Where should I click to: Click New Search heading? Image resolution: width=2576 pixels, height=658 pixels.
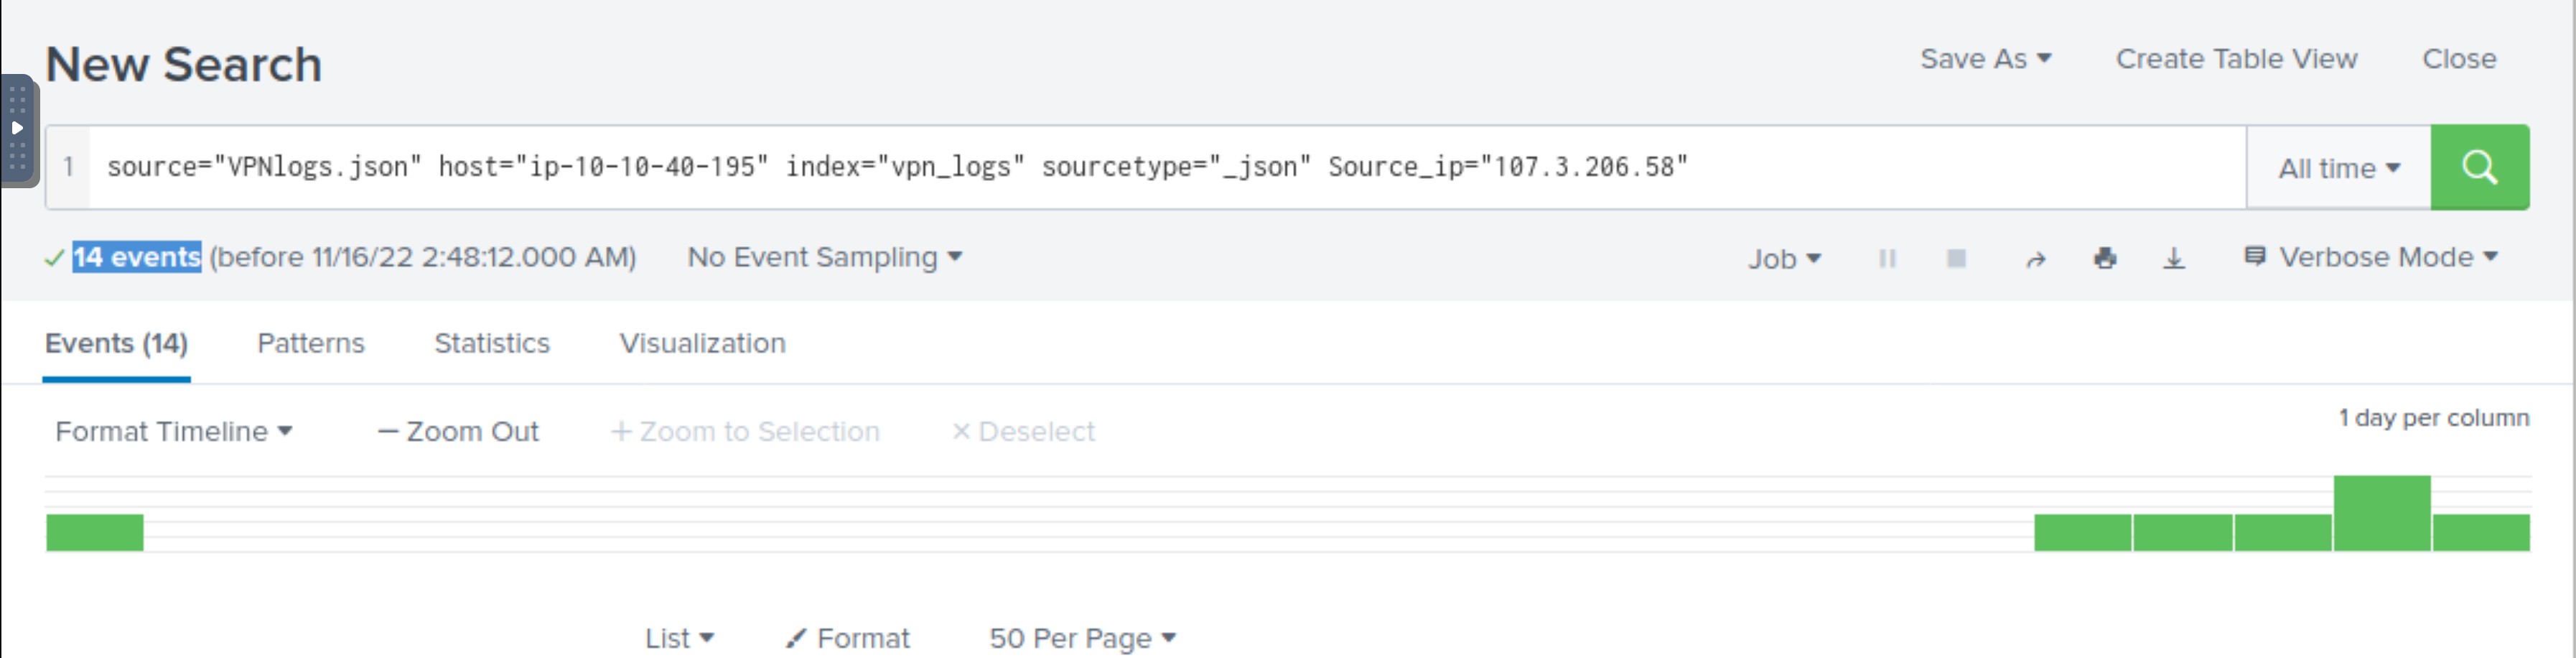coord(184,65)
